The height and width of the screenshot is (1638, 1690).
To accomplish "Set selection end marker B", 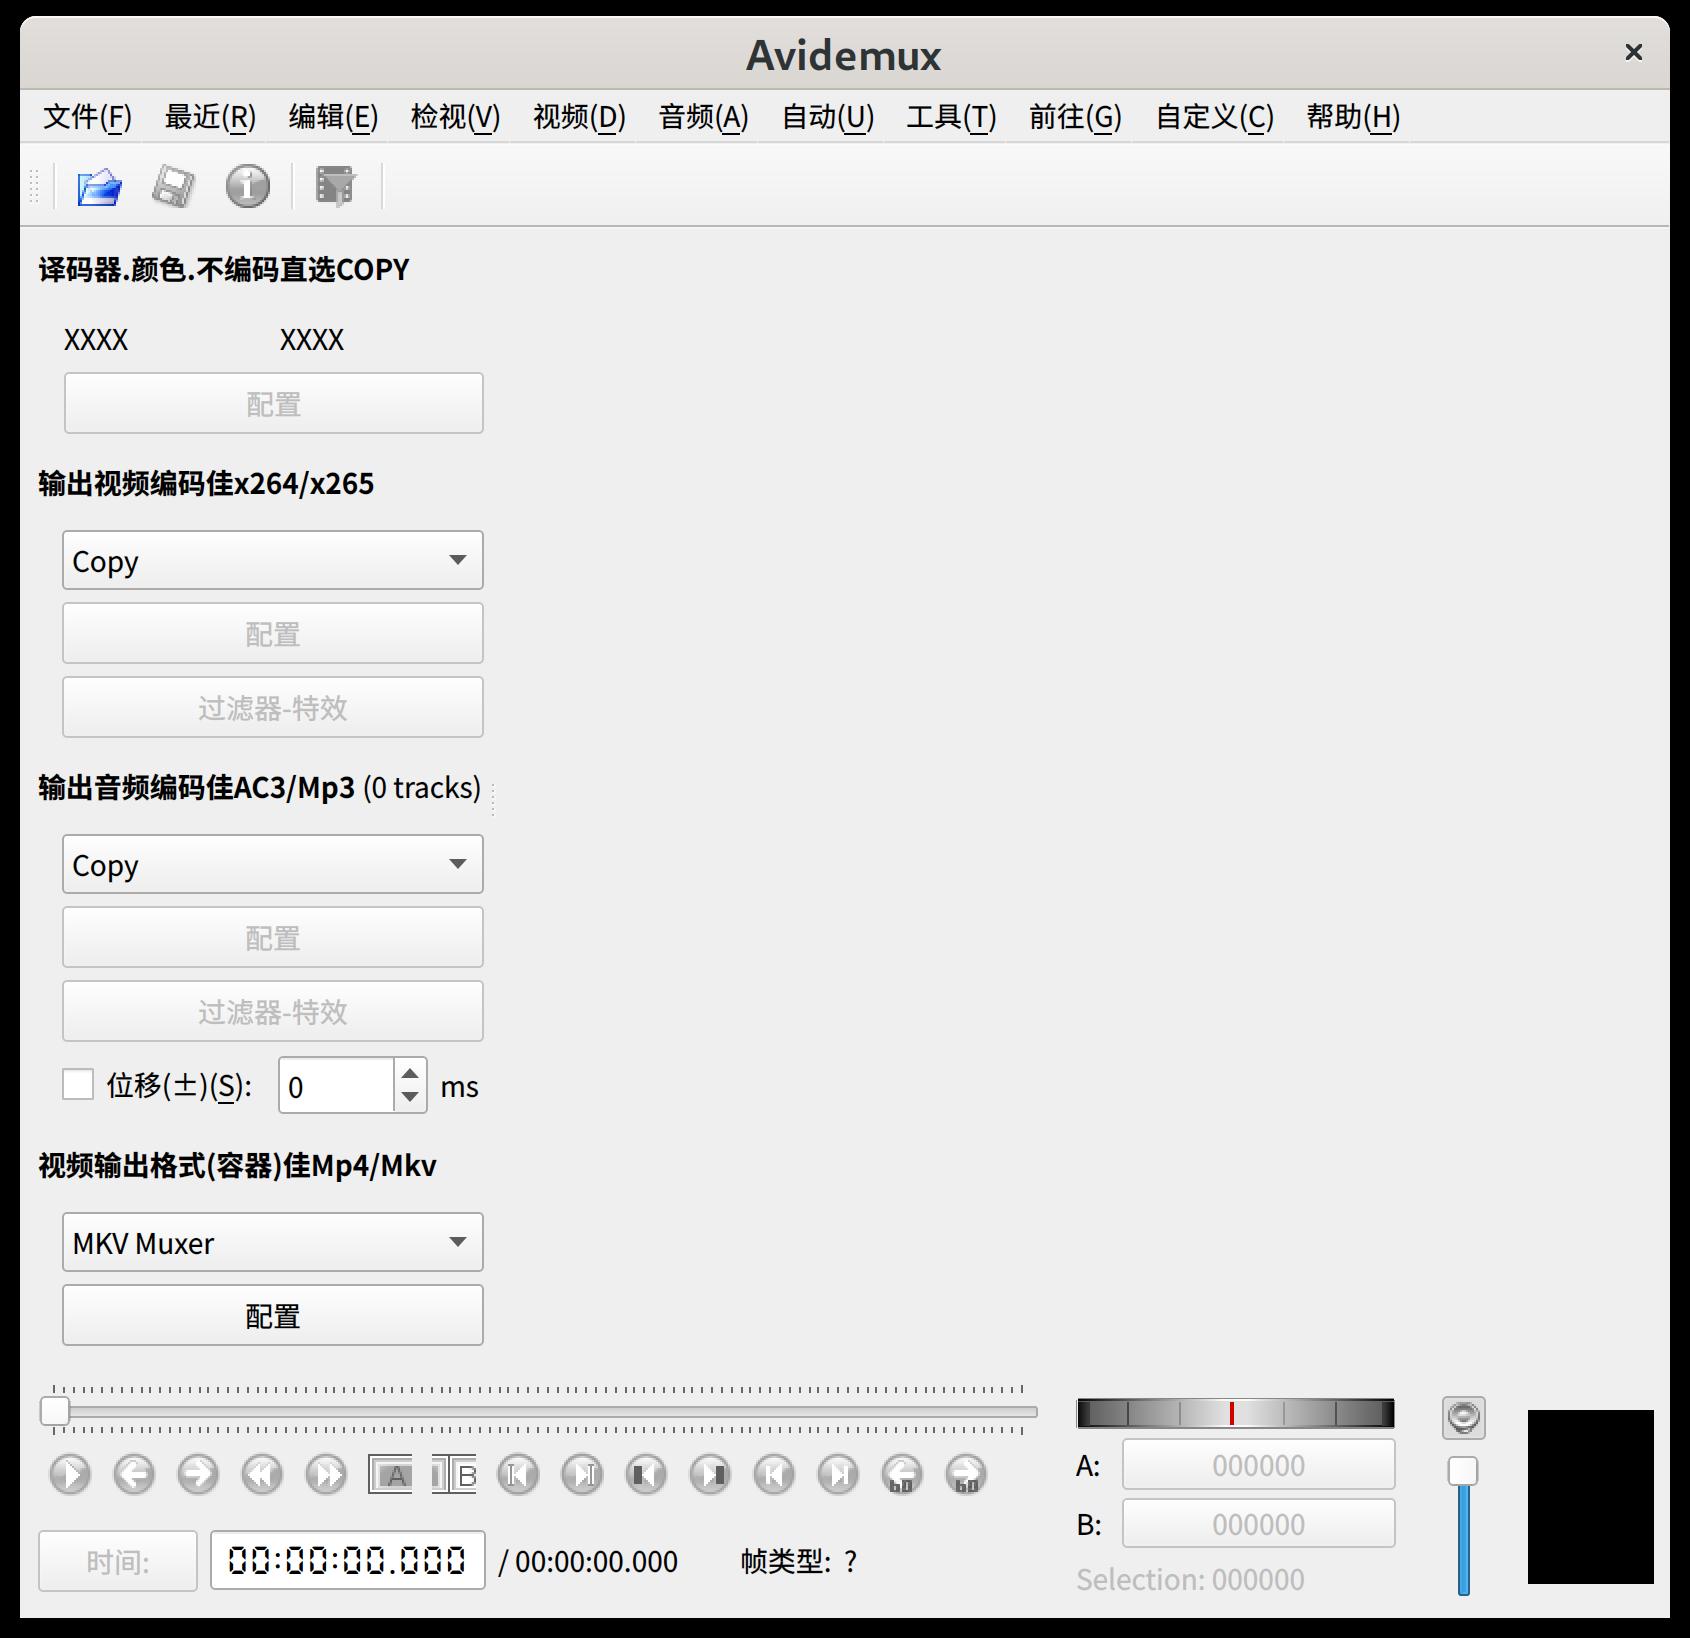I will (454, 1474).
